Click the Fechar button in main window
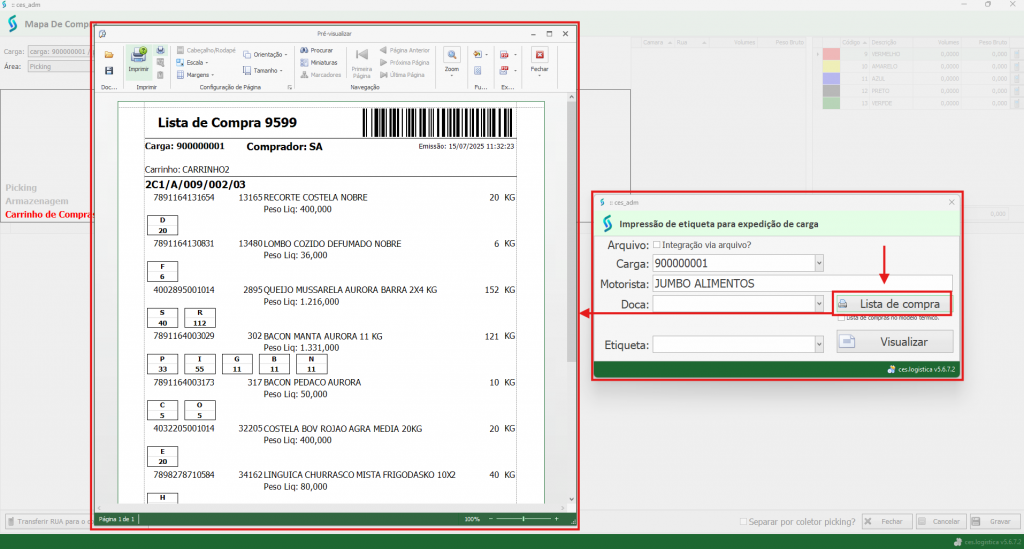This screenshot has width=1024, height=549. 887,522
